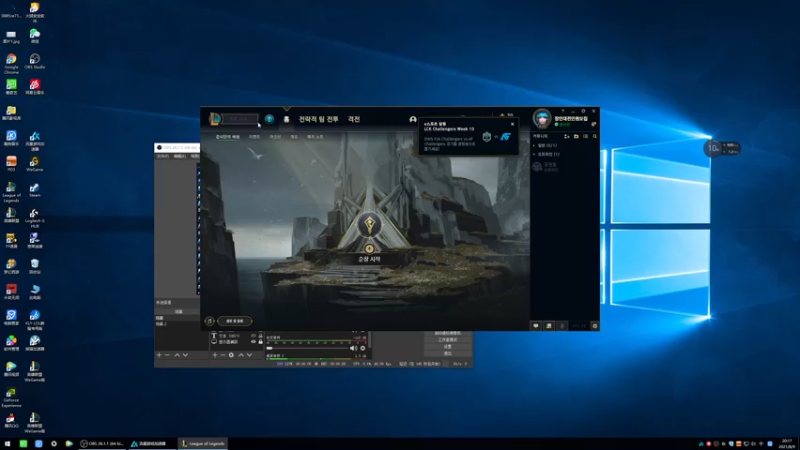
Task: Open the help question mark in League client
Action: point(563,111)
